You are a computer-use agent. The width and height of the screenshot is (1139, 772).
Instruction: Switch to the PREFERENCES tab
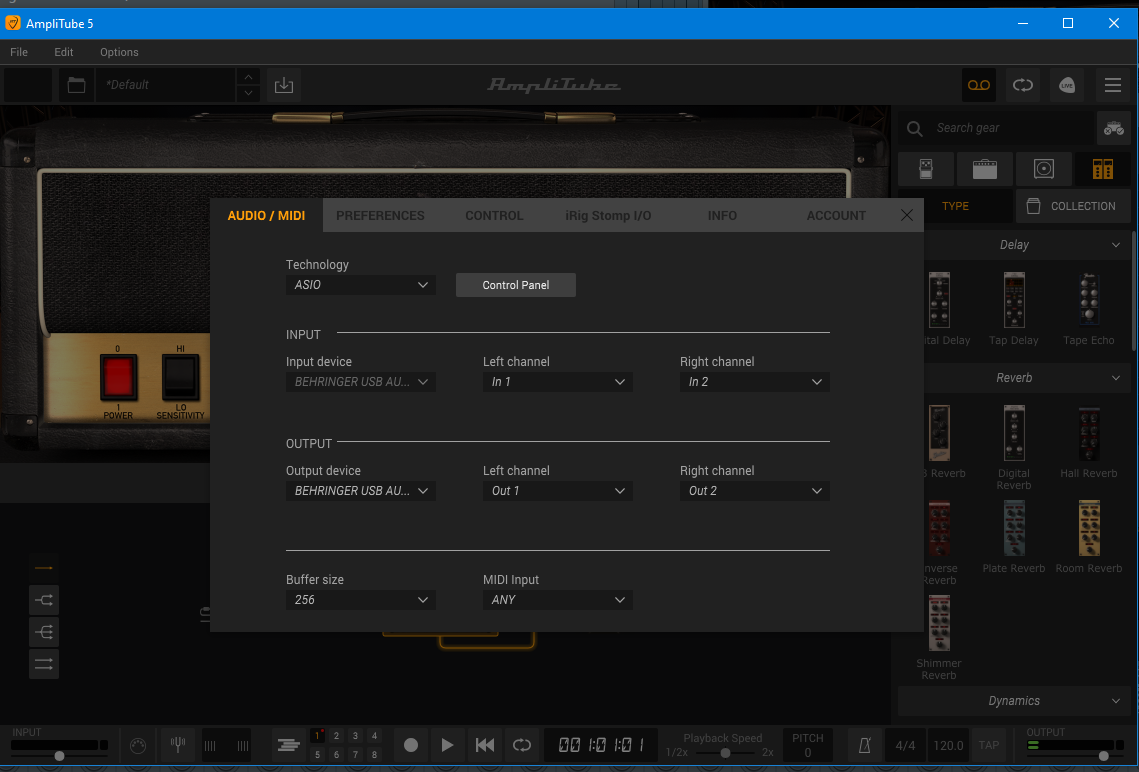point(380,216)
